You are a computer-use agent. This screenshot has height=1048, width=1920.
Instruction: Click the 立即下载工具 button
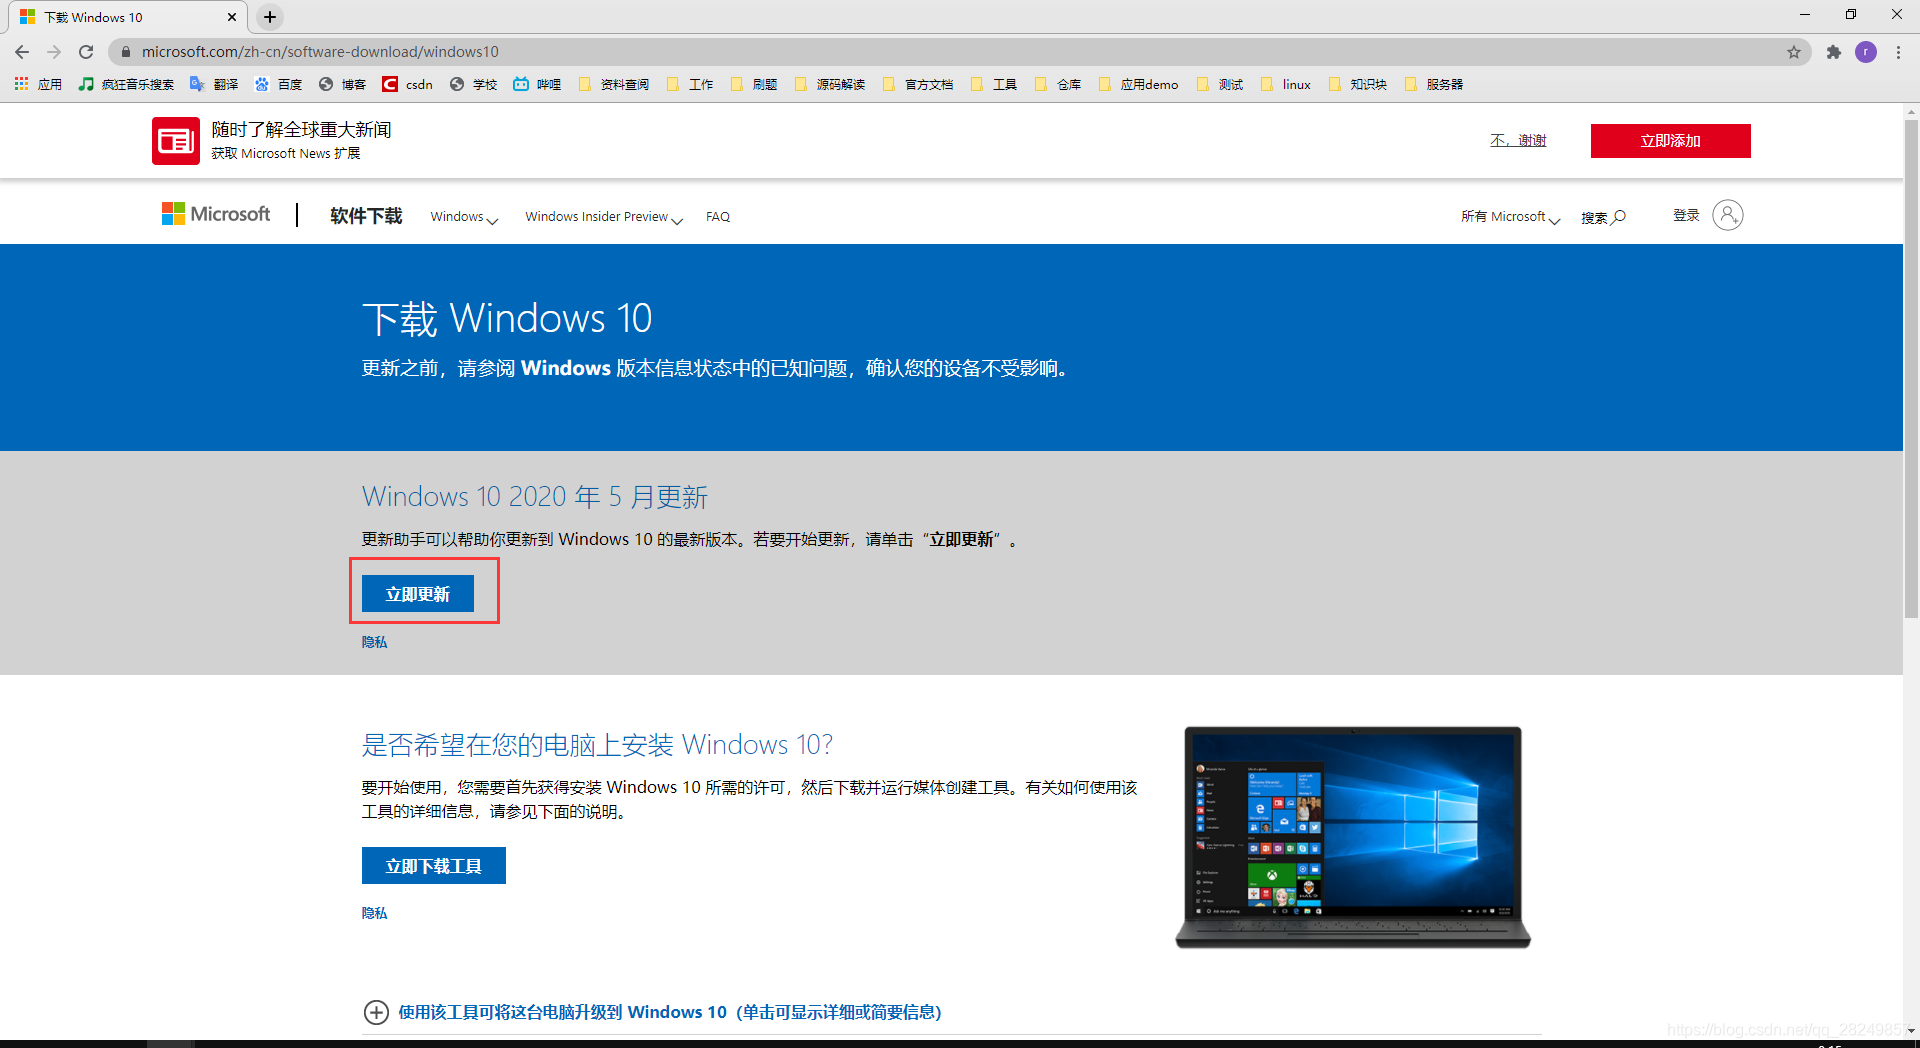click(434, 866)
